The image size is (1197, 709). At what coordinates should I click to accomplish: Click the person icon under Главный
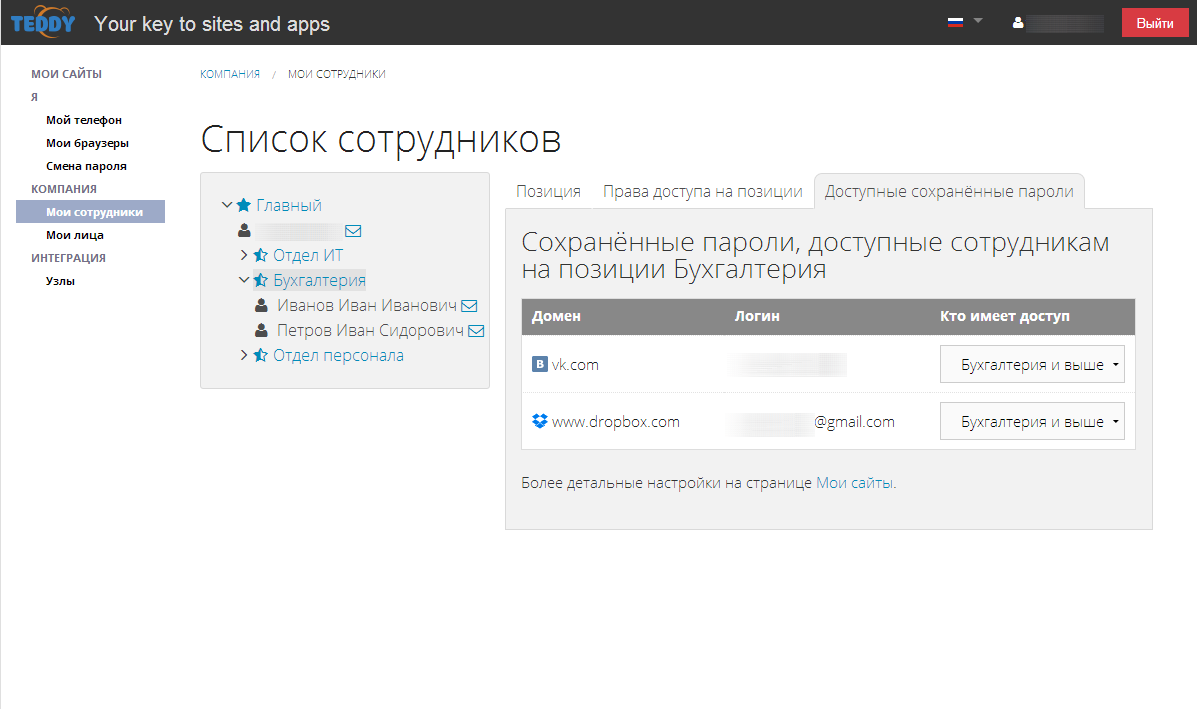244,230
